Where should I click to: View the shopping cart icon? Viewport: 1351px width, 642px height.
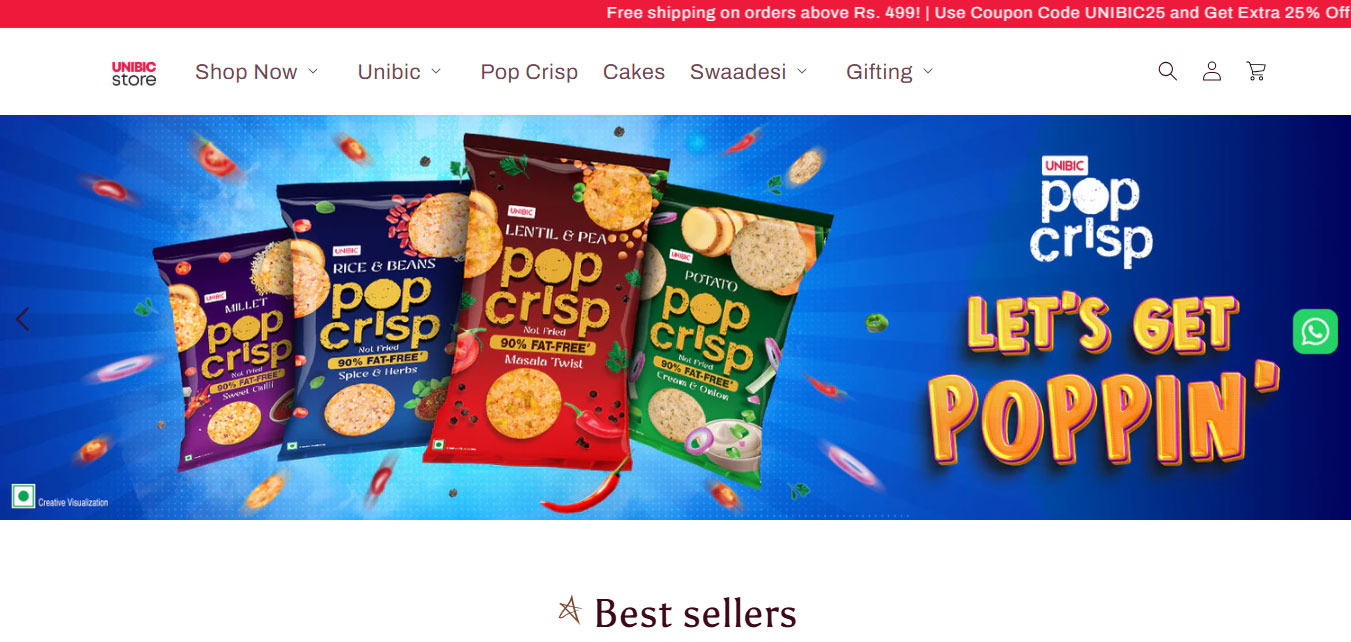(1256, 71)
